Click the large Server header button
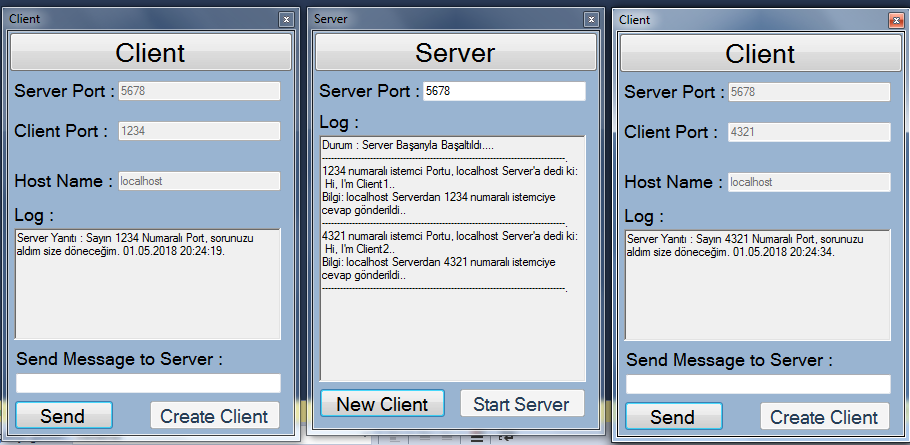This screenshot has width=910, height=445. click(455, 53)
